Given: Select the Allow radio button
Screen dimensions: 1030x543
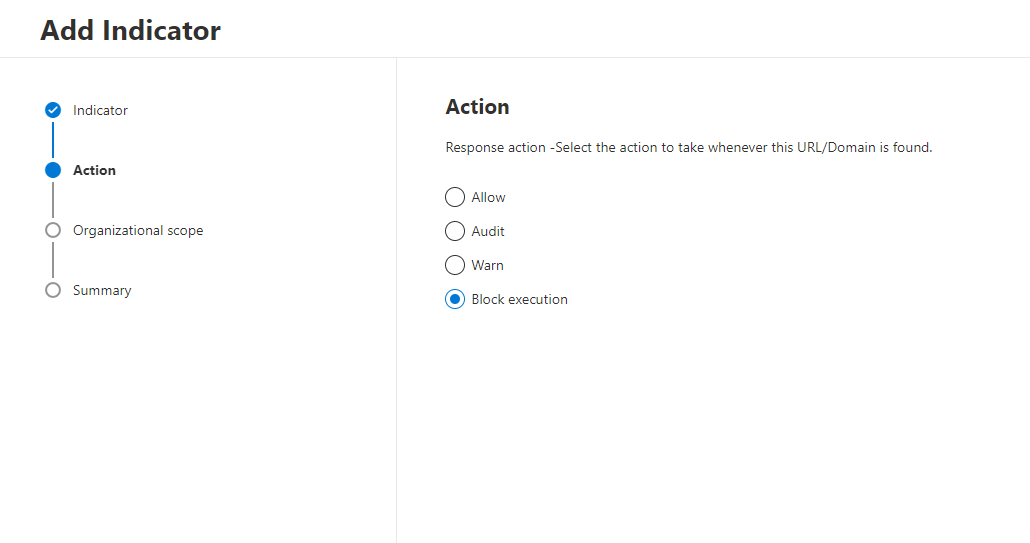Looking at the screenshot, I should pos(455,197).
